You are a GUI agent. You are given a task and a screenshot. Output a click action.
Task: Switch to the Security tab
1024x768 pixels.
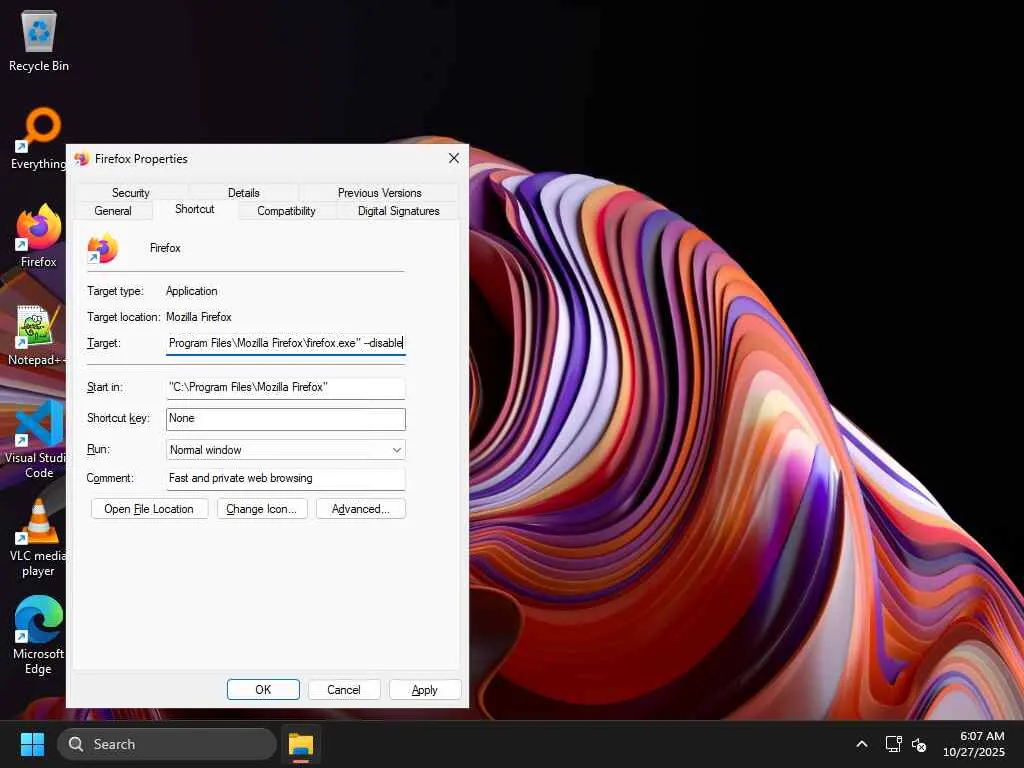click(131, 193)
